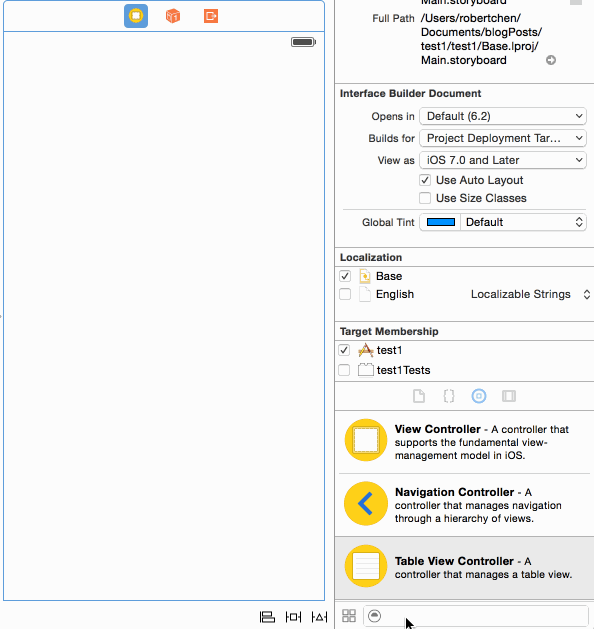
Task: Select the Exit dock icon
Action: pos(211,16)
